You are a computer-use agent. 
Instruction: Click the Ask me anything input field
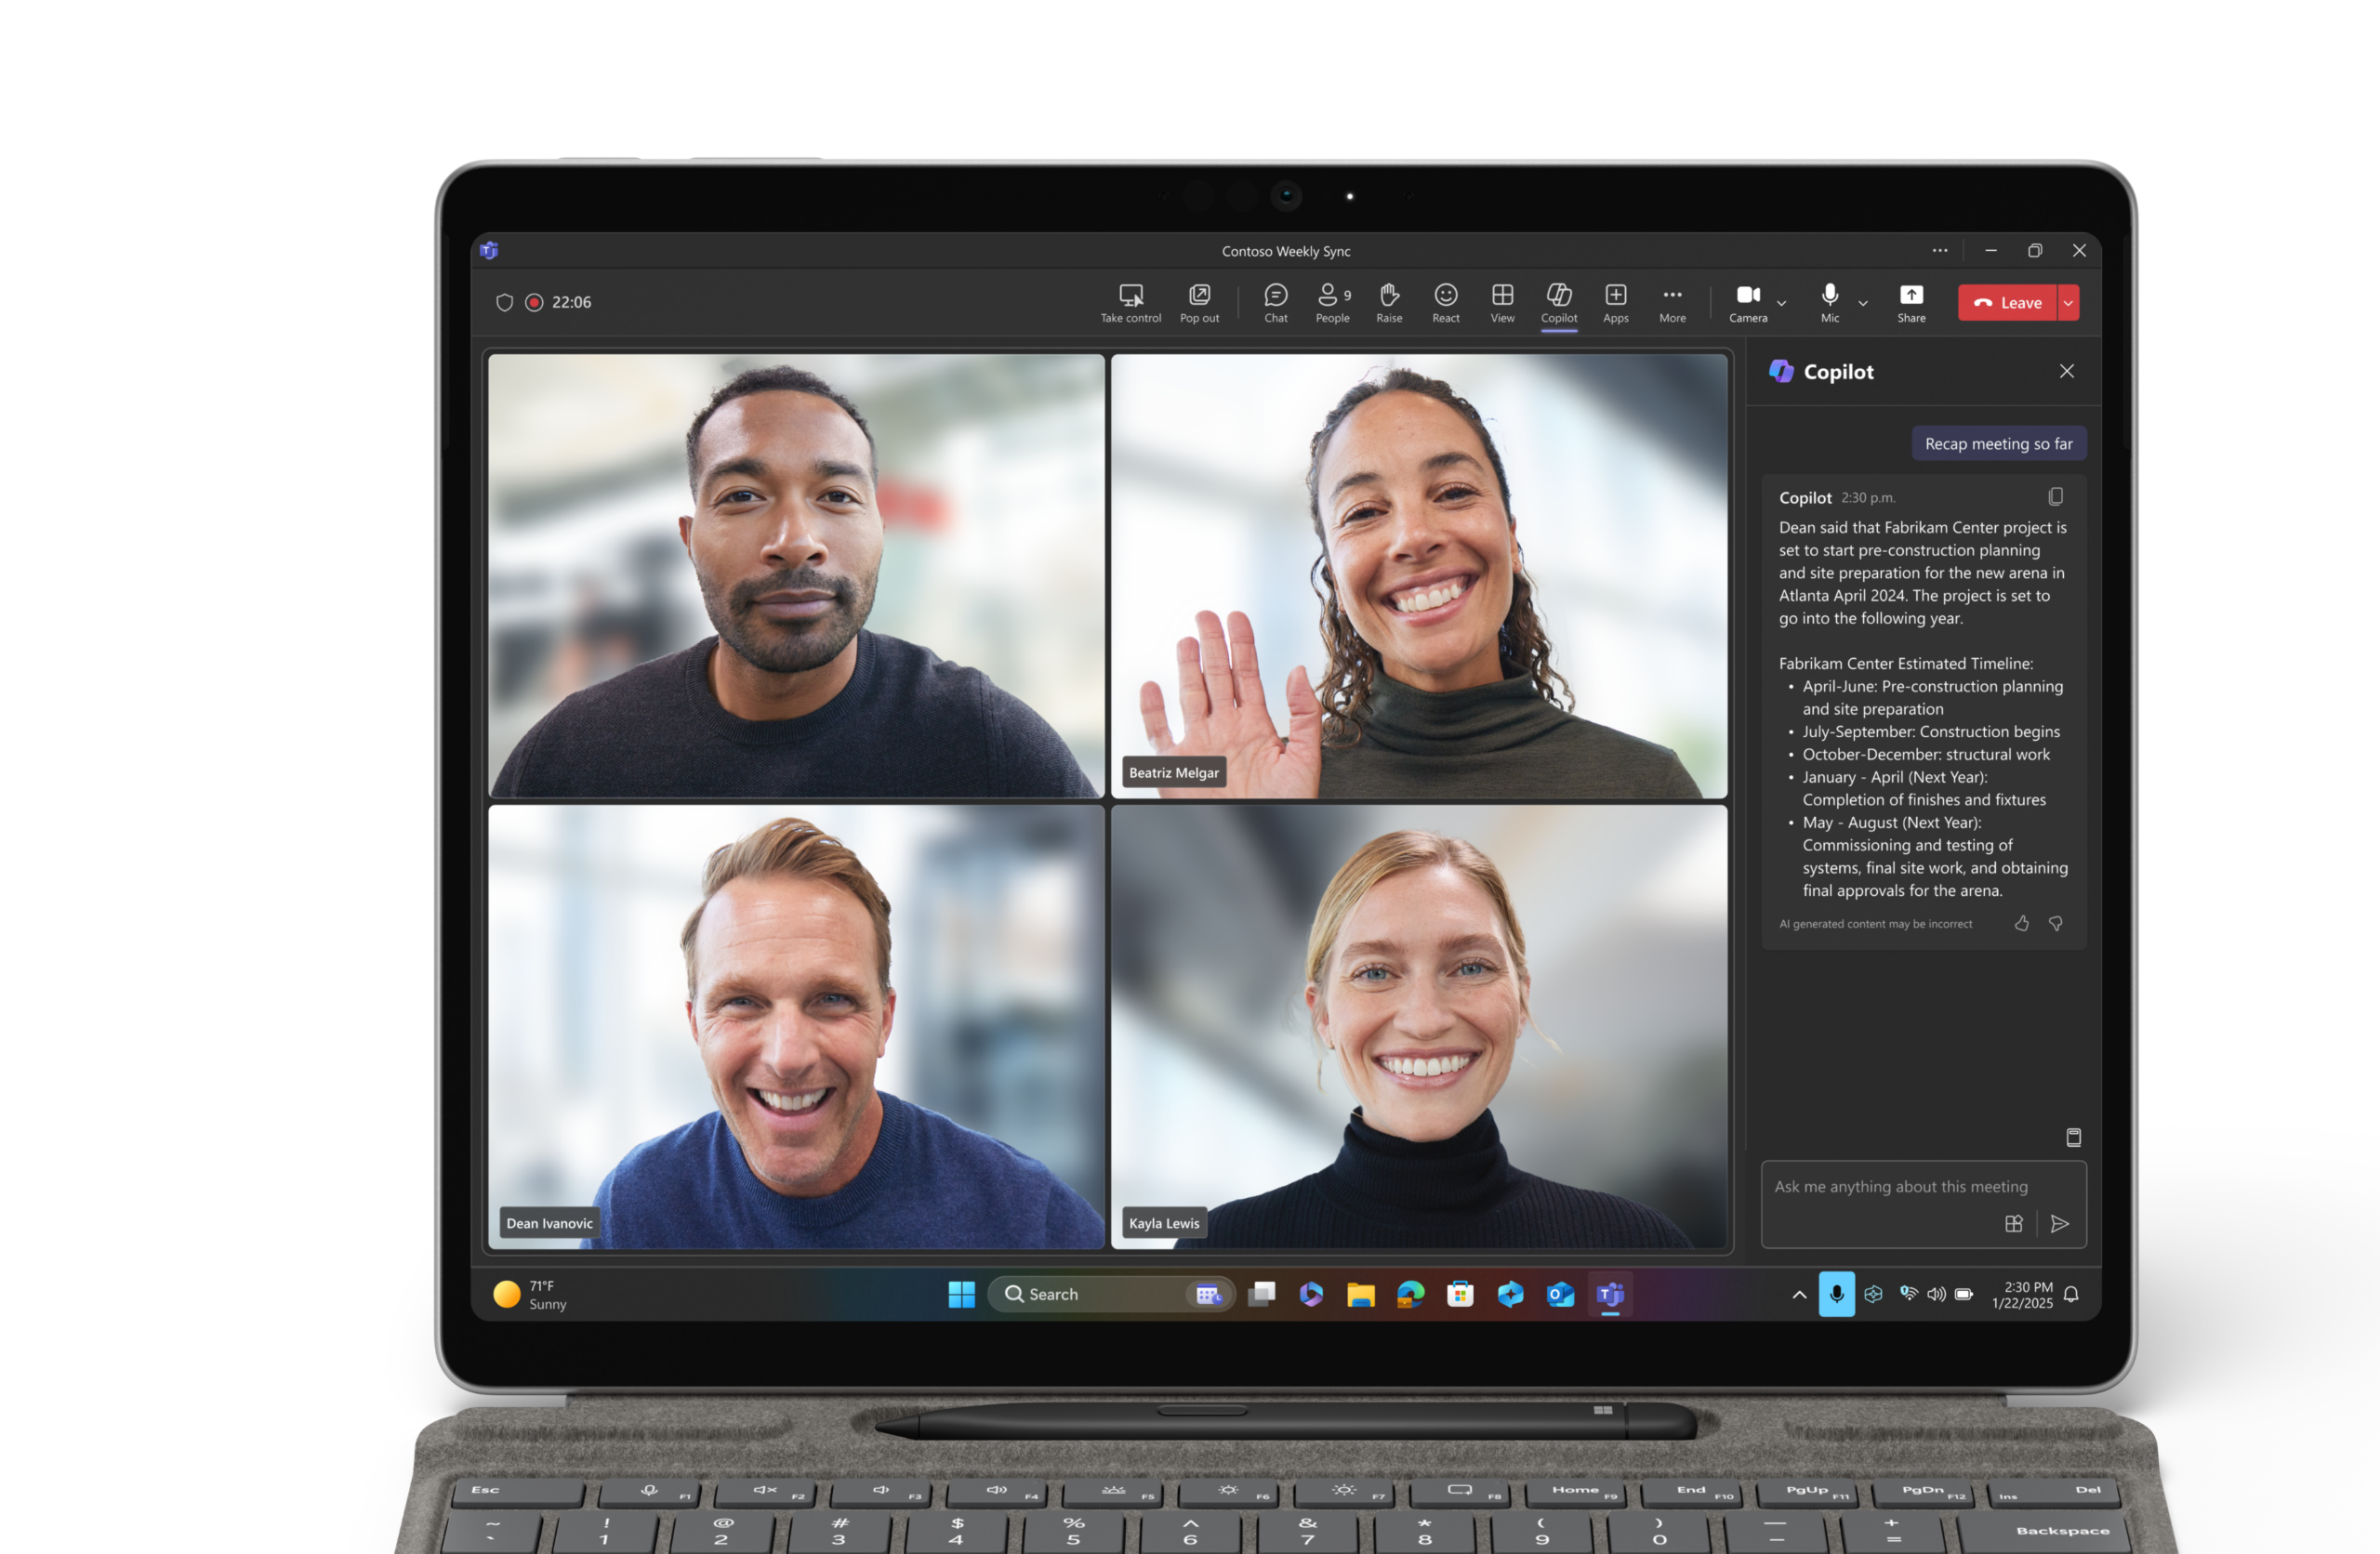click(1923, 1204)
